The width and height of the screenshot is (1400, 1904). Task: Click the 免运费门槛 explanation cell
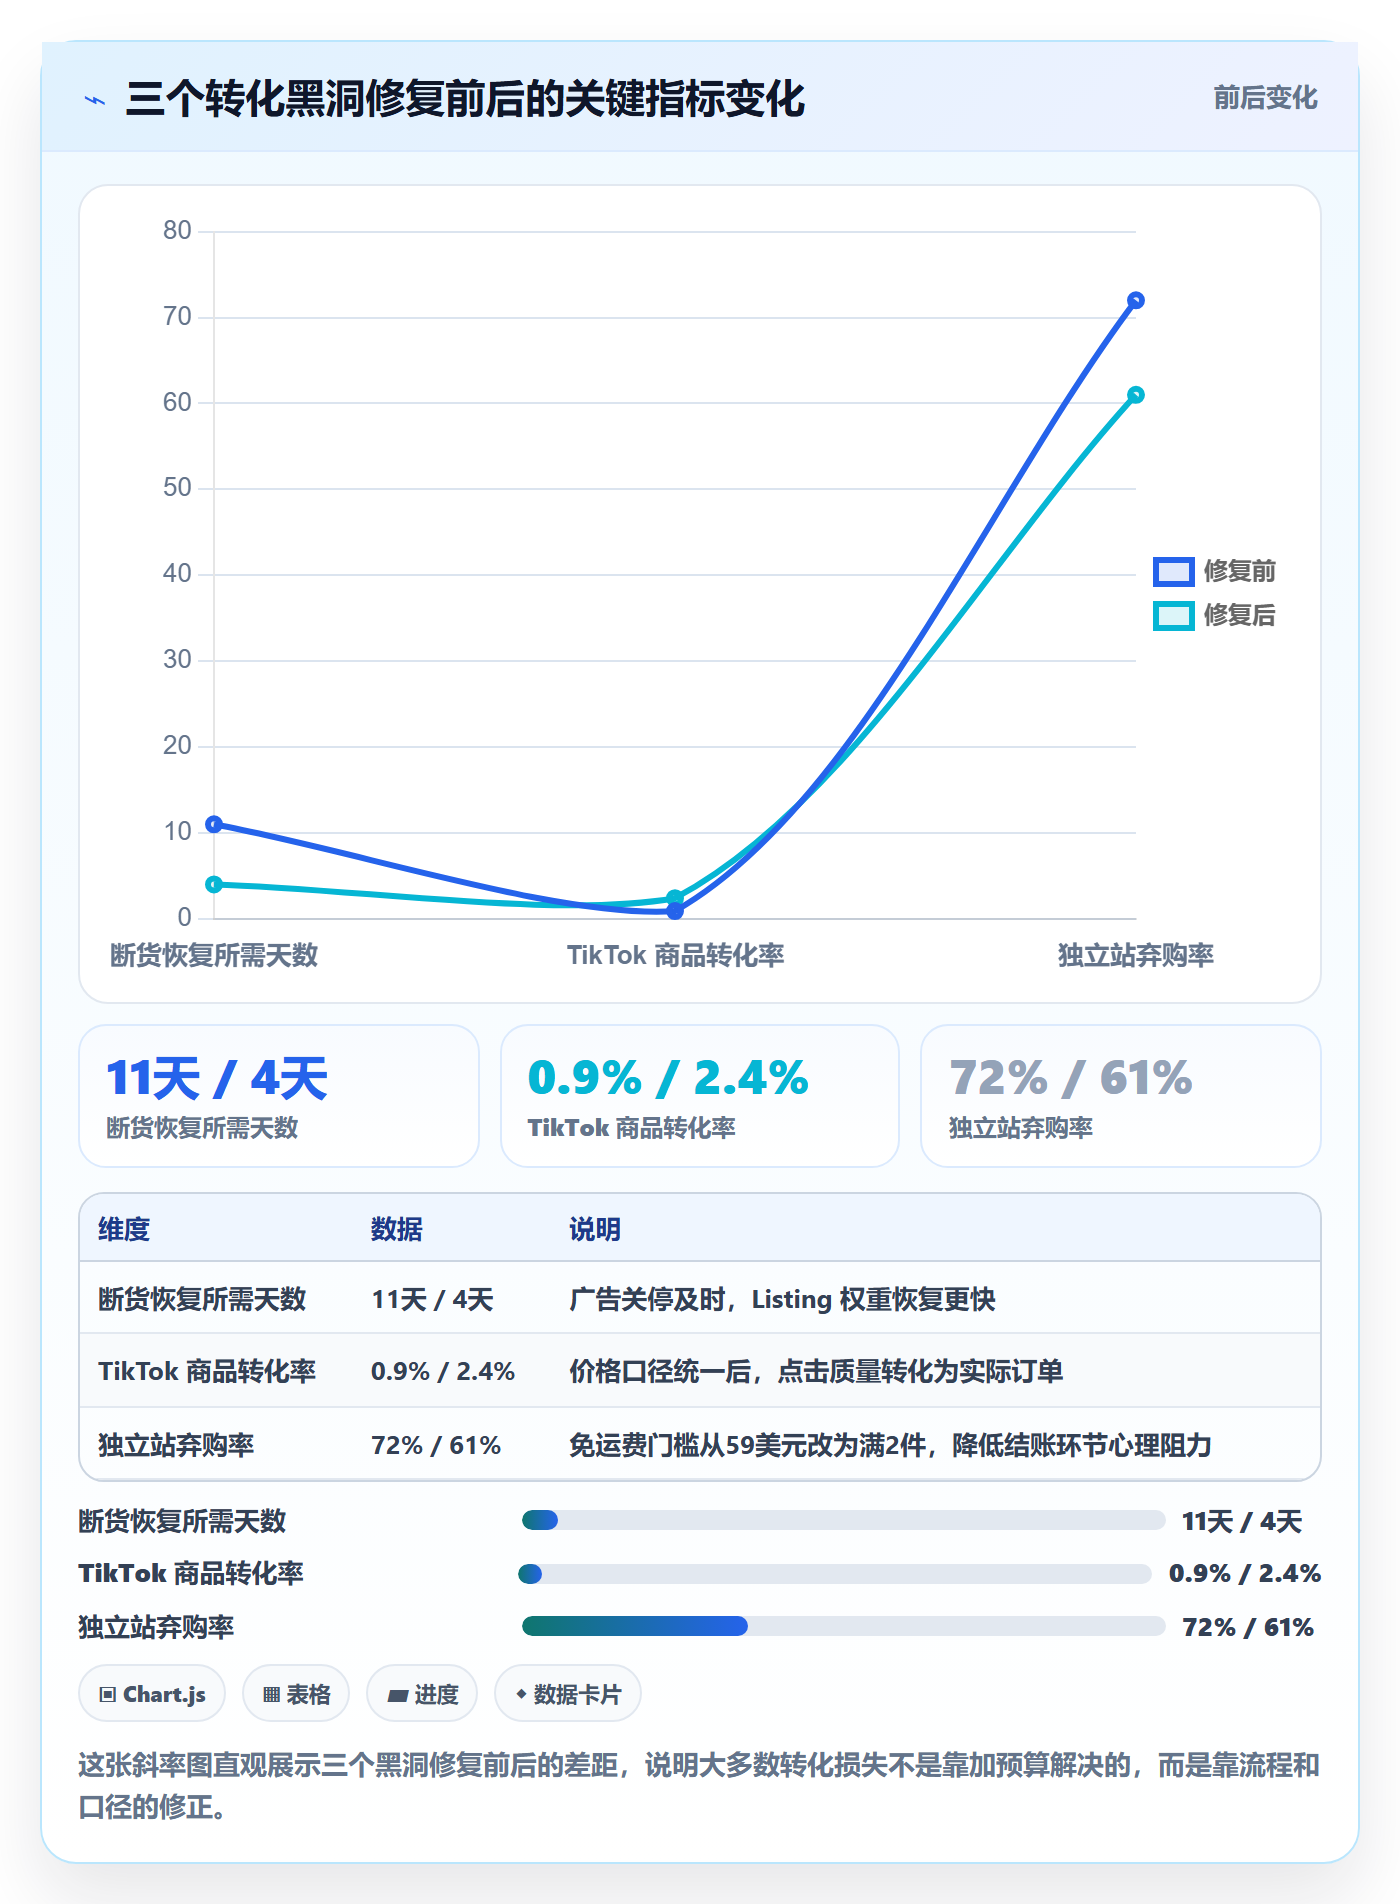(890, 1445)
